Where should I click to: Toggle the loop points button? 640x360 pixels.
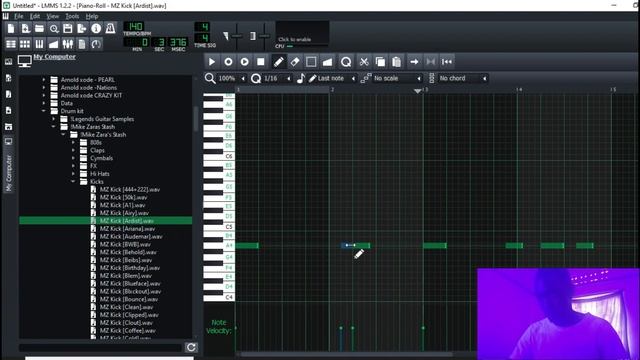click(431, 62)
